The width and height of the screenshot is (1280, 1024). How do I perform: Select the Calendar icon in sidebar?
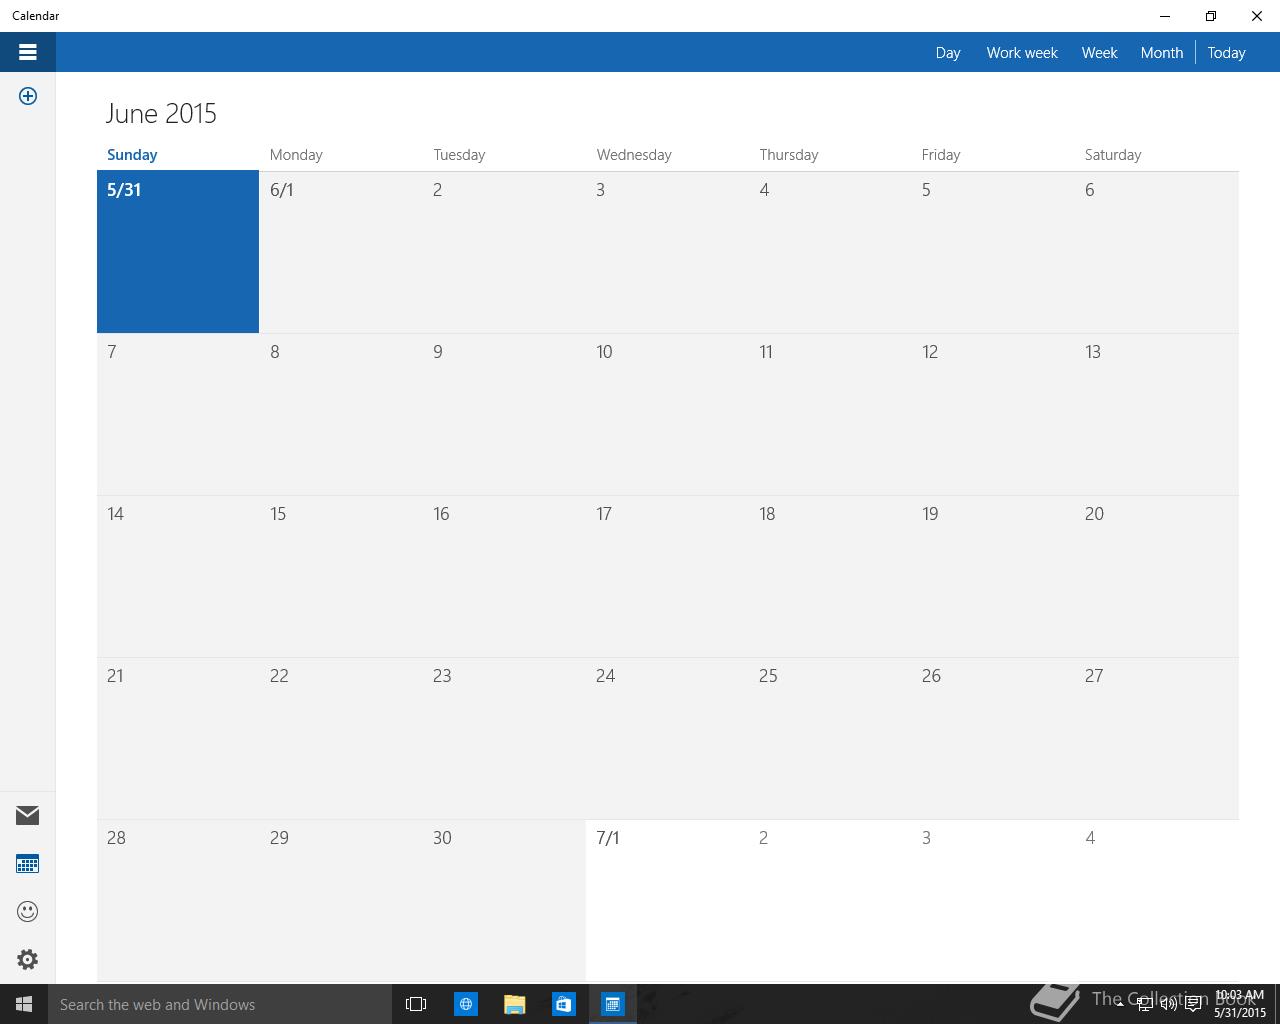(28, 863)
